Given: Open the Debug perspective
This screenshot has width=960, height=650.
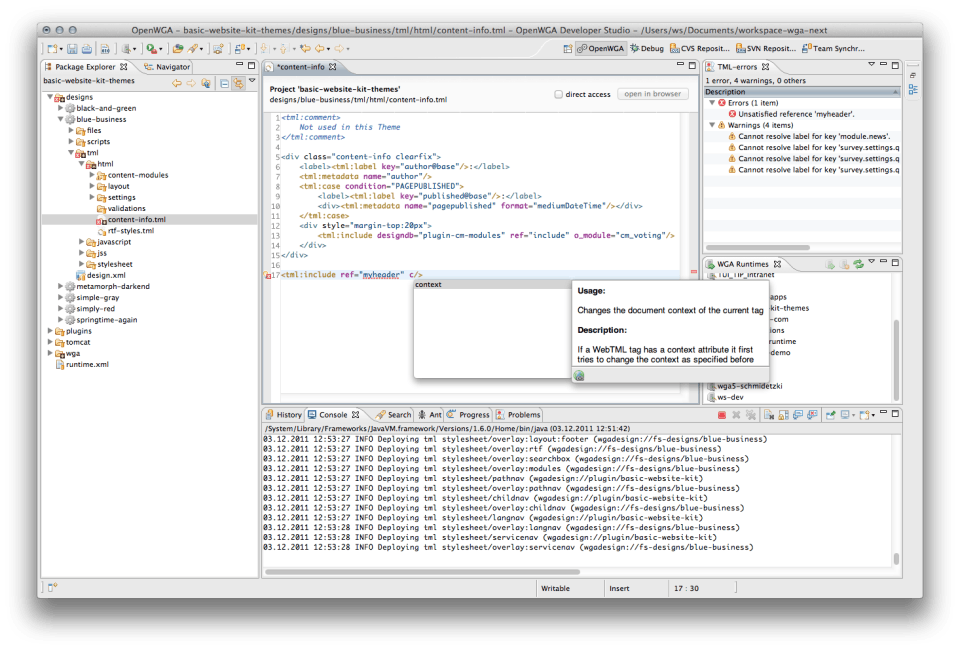Looking at the screenshot, I should tap(646, 48).
